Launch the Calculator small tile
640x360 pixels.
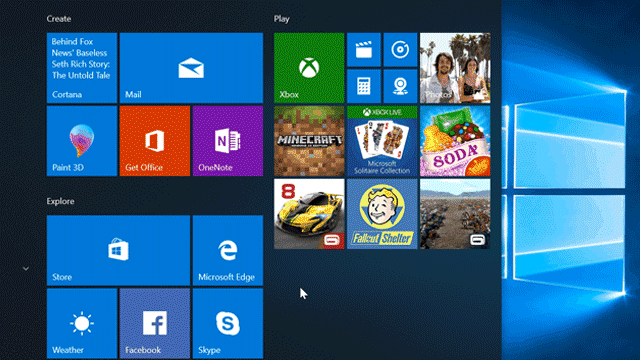point(364,86)
